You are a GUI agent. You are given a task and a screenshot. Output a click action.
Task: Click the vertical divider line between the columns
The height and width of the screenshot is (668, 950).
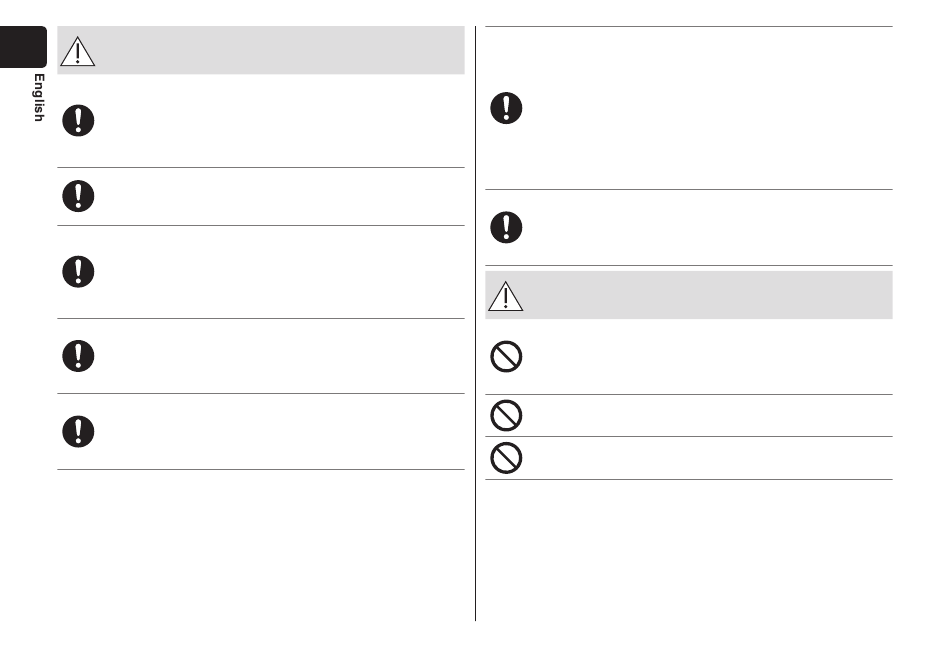[476, 323]
